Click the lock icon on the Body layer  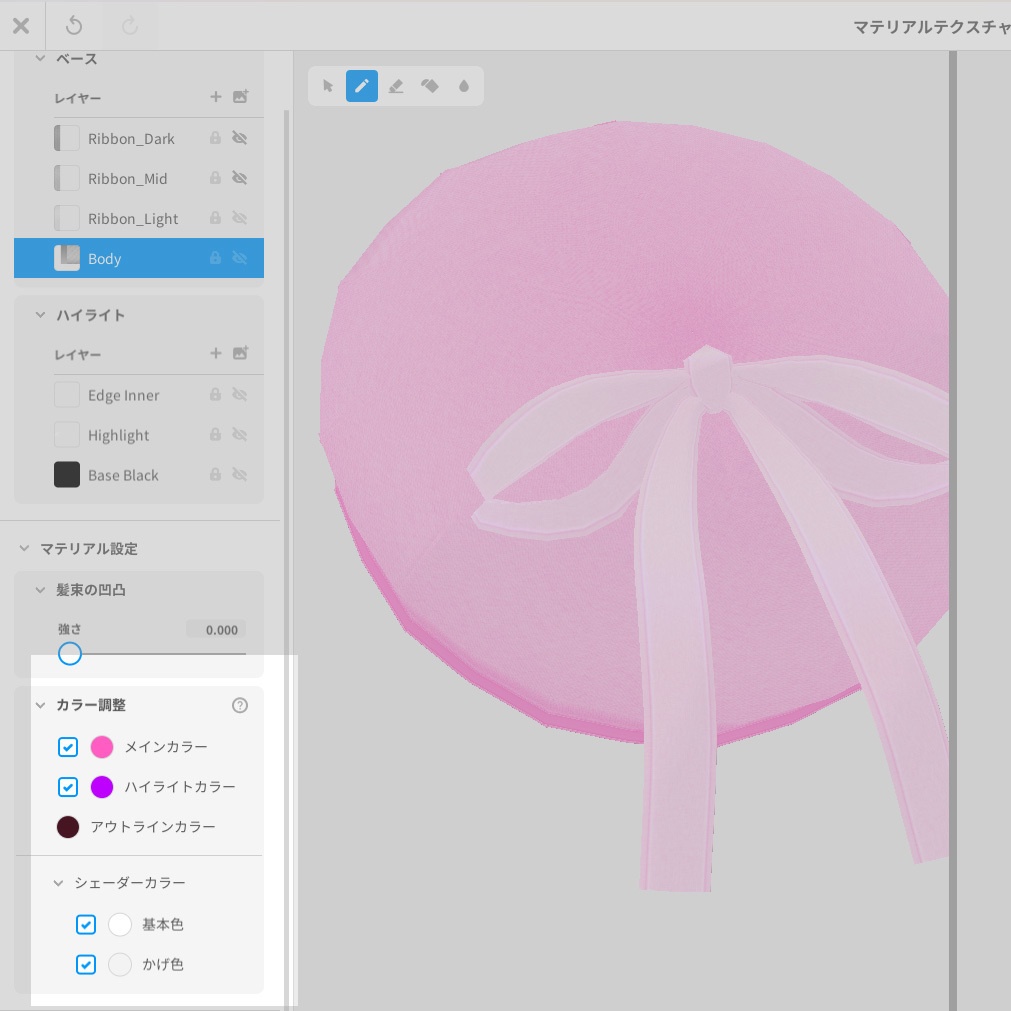coord(215,258)
